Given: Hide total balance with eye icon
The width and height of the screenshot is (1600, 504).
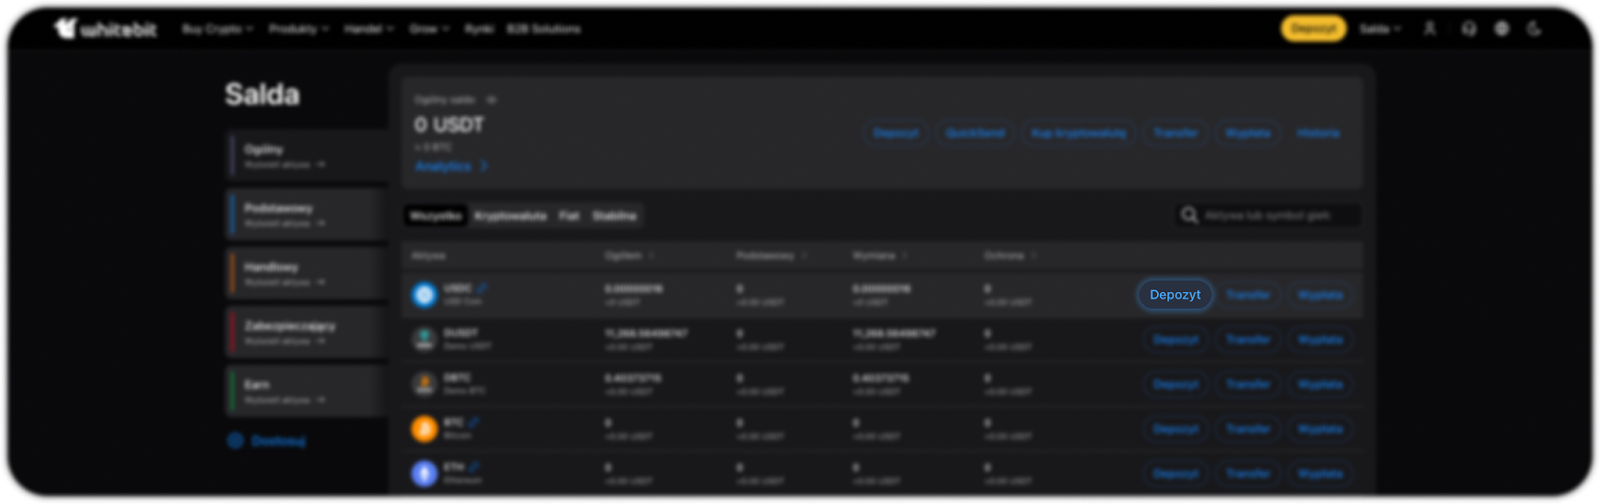Looking at the screenshot, I should click(x=491, y=100).
